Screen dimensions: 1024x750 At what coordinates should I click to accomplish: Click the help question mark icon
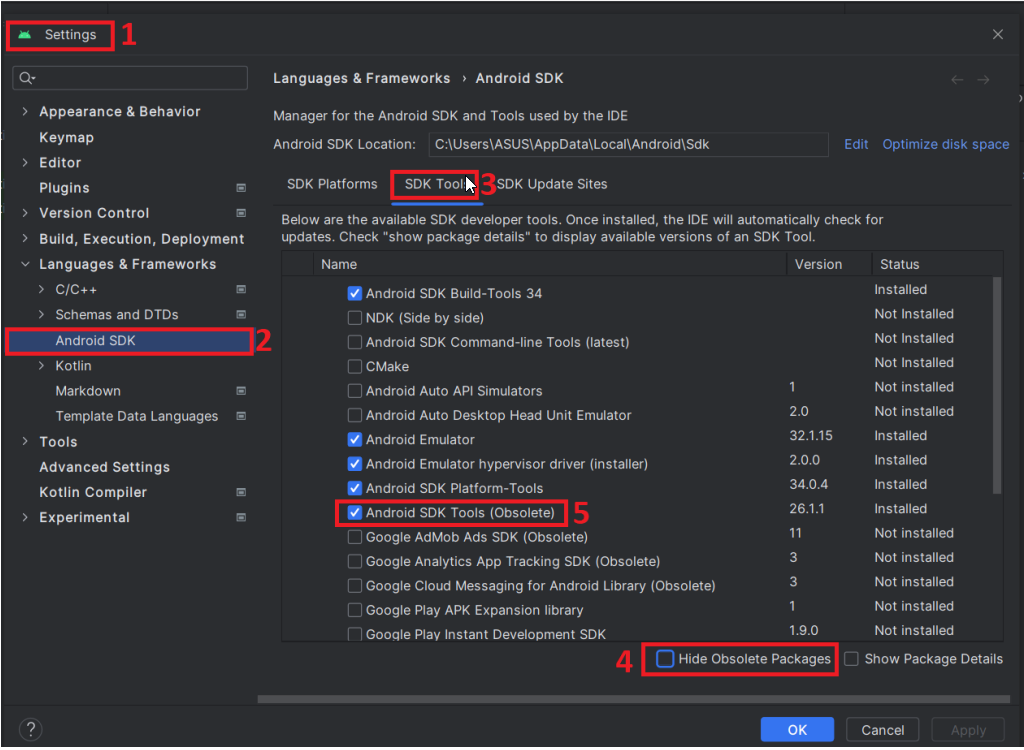pos(31,729)
